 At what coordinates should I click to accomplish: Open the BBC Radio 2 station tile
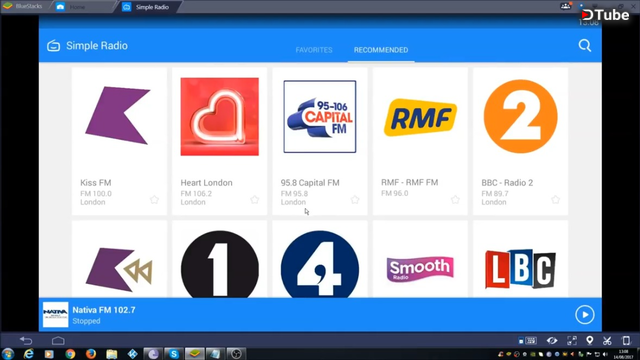tap(520, 141)
